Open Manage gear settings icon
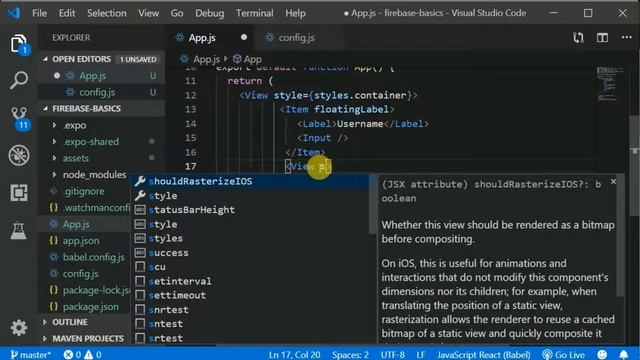Image resolution: width=640 pixels, height=360 pixels. [x=19, y=328]
